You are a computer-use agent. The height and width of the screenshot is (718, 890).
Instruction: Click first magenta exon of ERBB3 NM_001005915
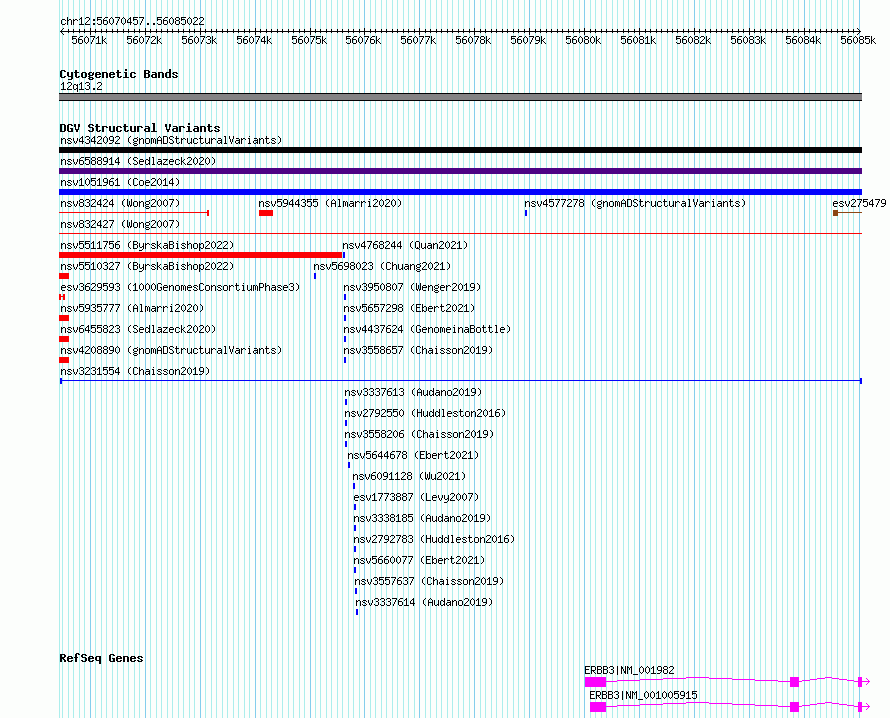[x=598, y=707]
